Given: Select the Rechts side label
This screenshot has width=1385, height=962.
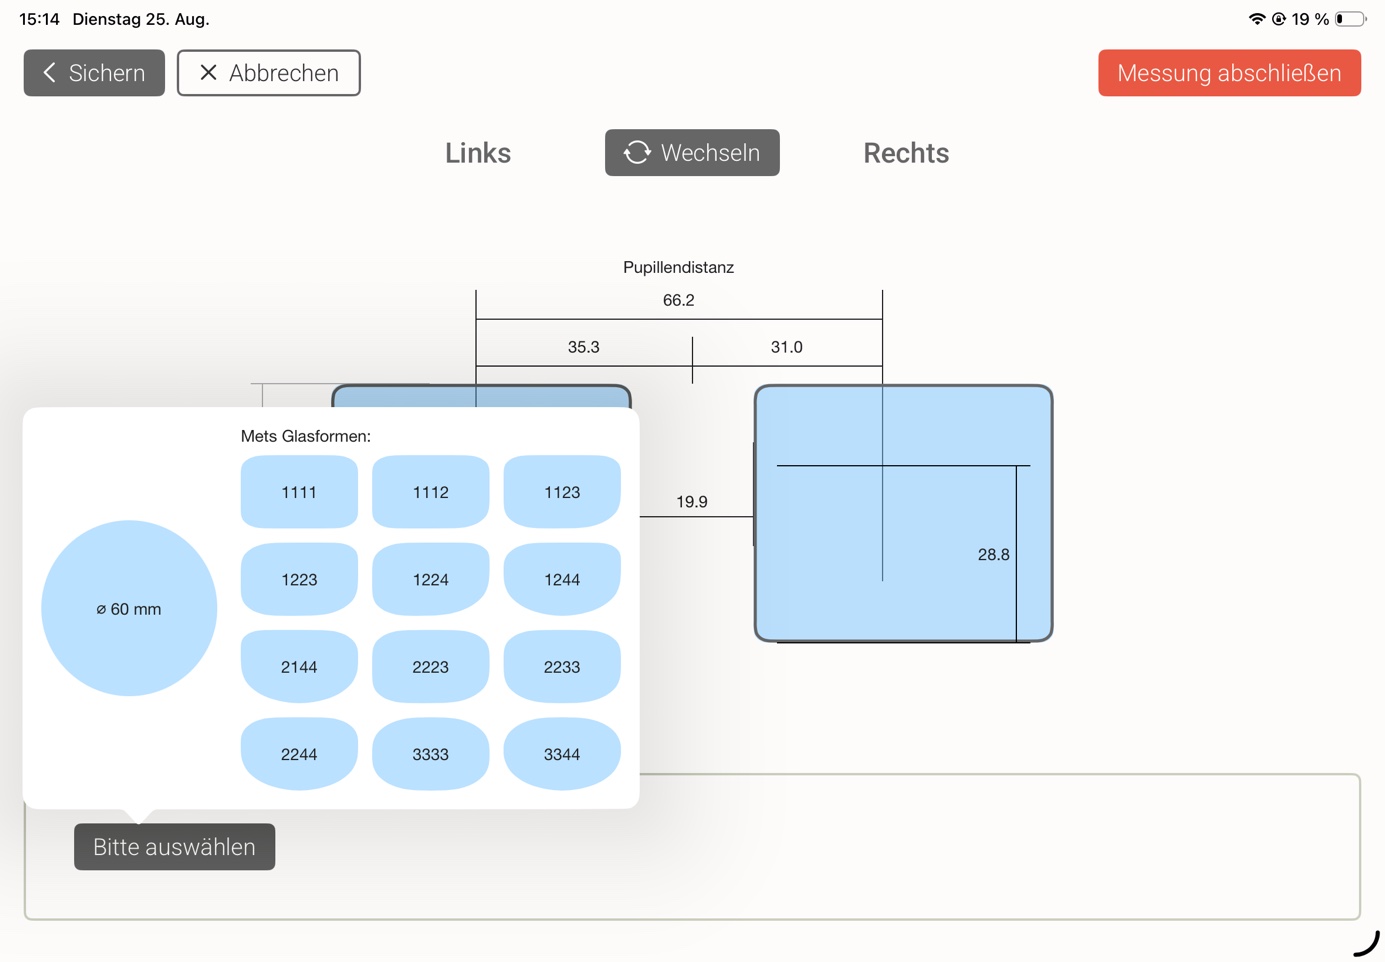Looking at the screenshot, I should pos(906,153).
